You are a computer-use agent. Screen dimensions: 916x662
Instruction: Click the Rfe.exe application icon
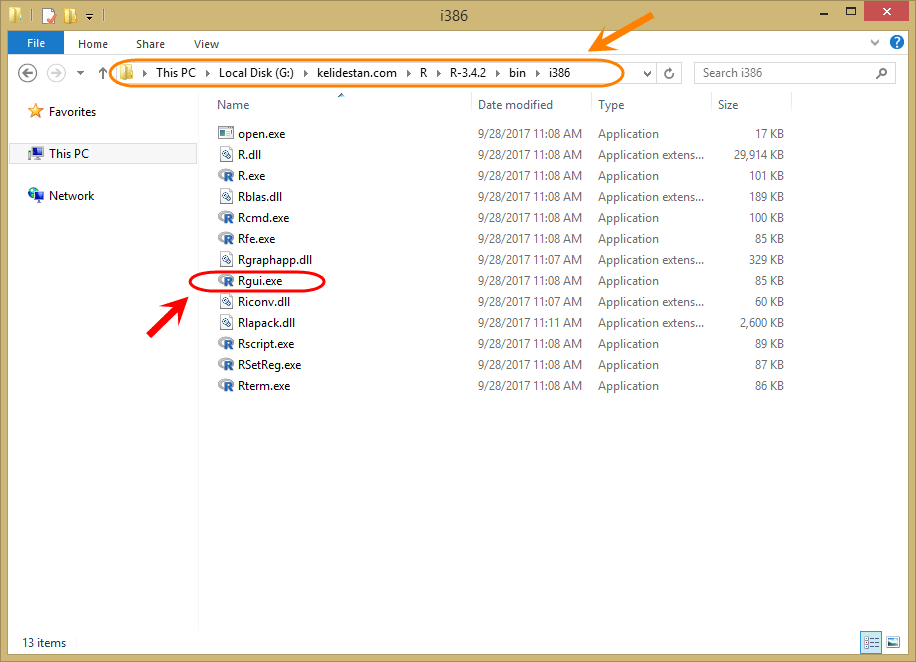[226, 238]
